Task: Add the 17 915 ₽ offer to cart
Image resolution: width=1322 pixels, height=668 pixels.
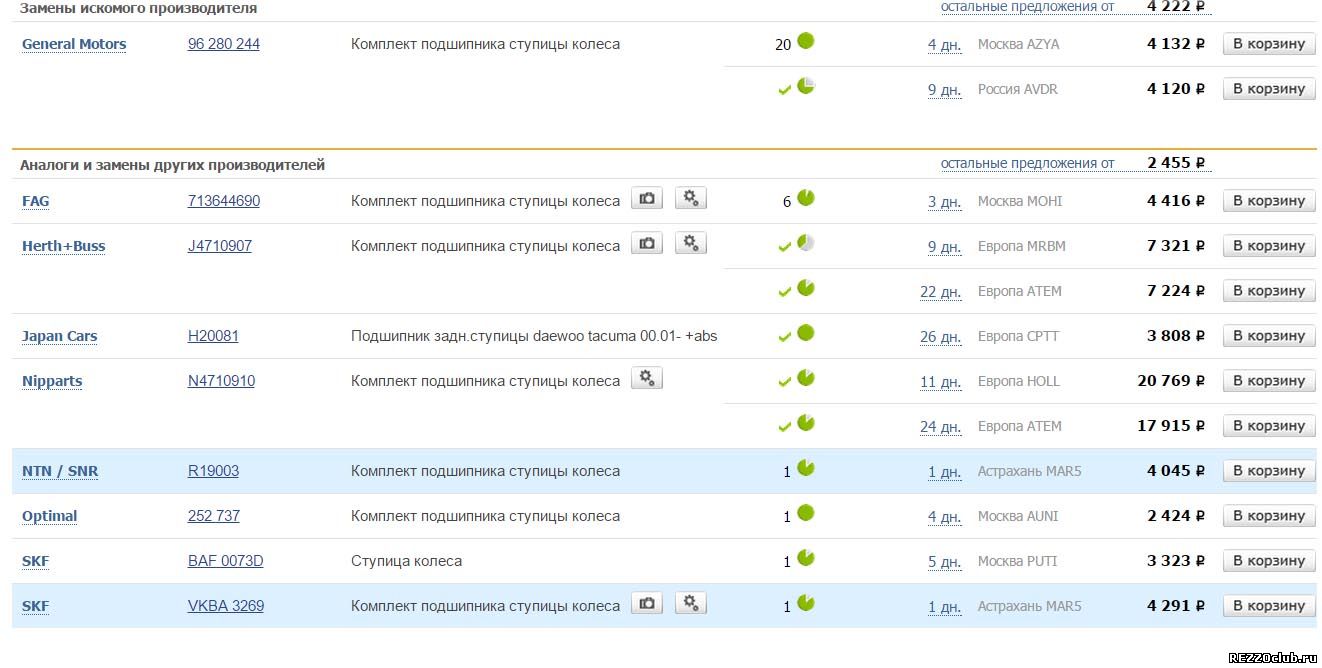Action: pyautogui.click(x=1269, y=425)
